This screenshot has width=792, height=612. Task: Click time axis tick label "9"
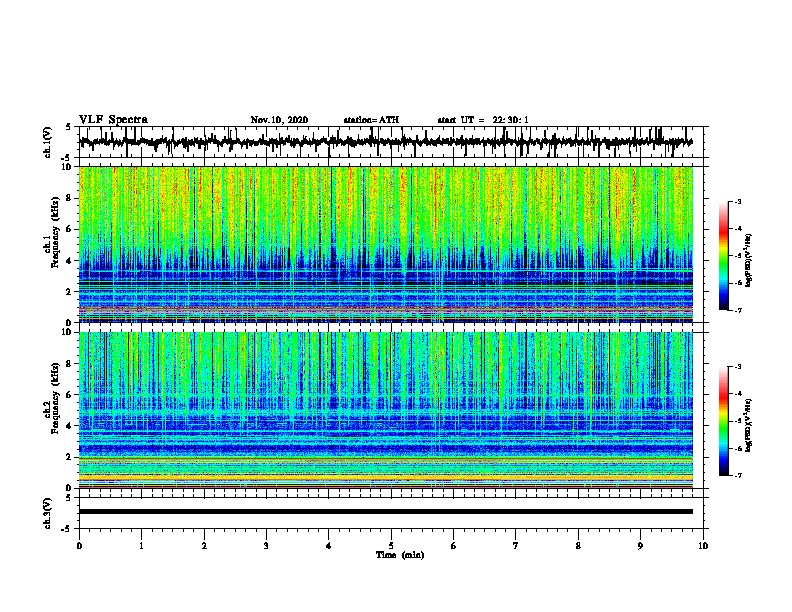640,546
